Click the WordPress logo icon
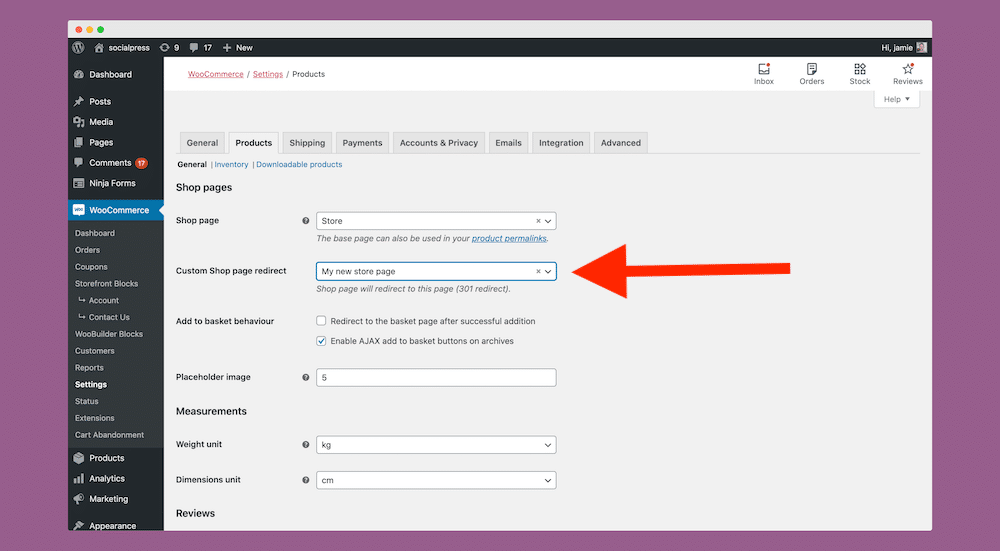This screenshot has height=551, width=1000. pos(78,48)
